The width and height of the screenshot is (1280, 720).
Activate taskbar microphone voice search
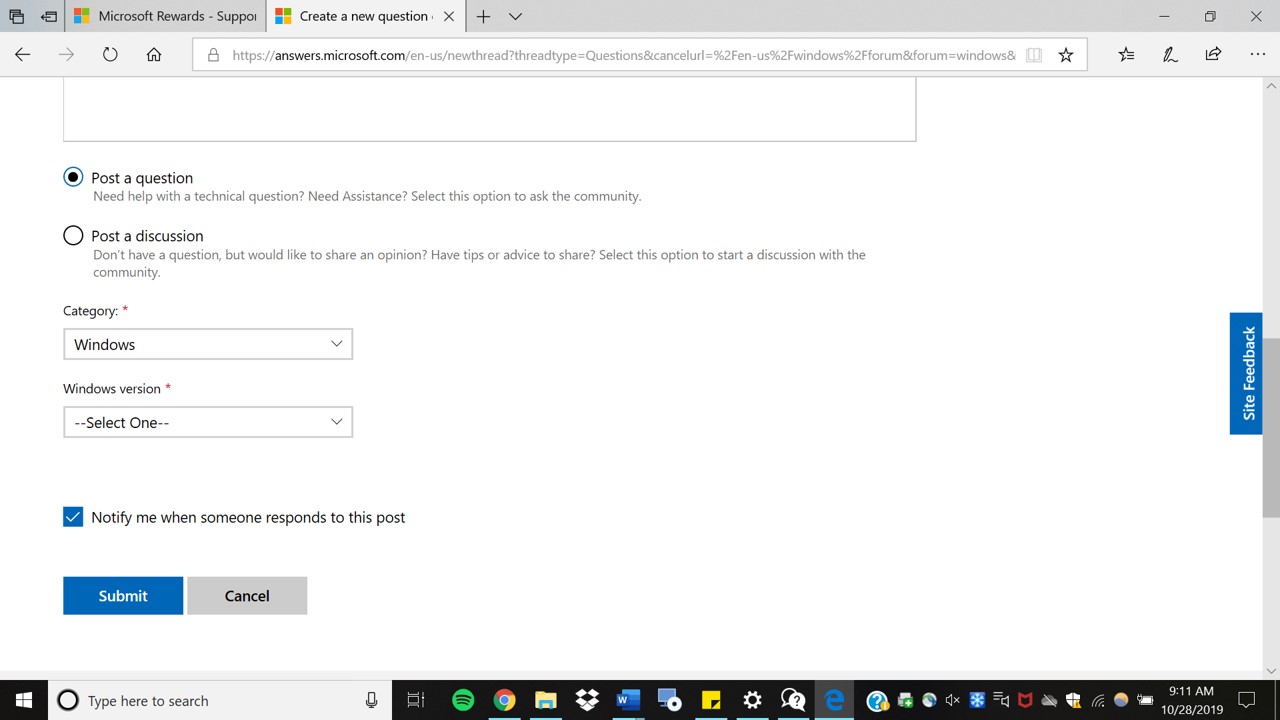371,700
